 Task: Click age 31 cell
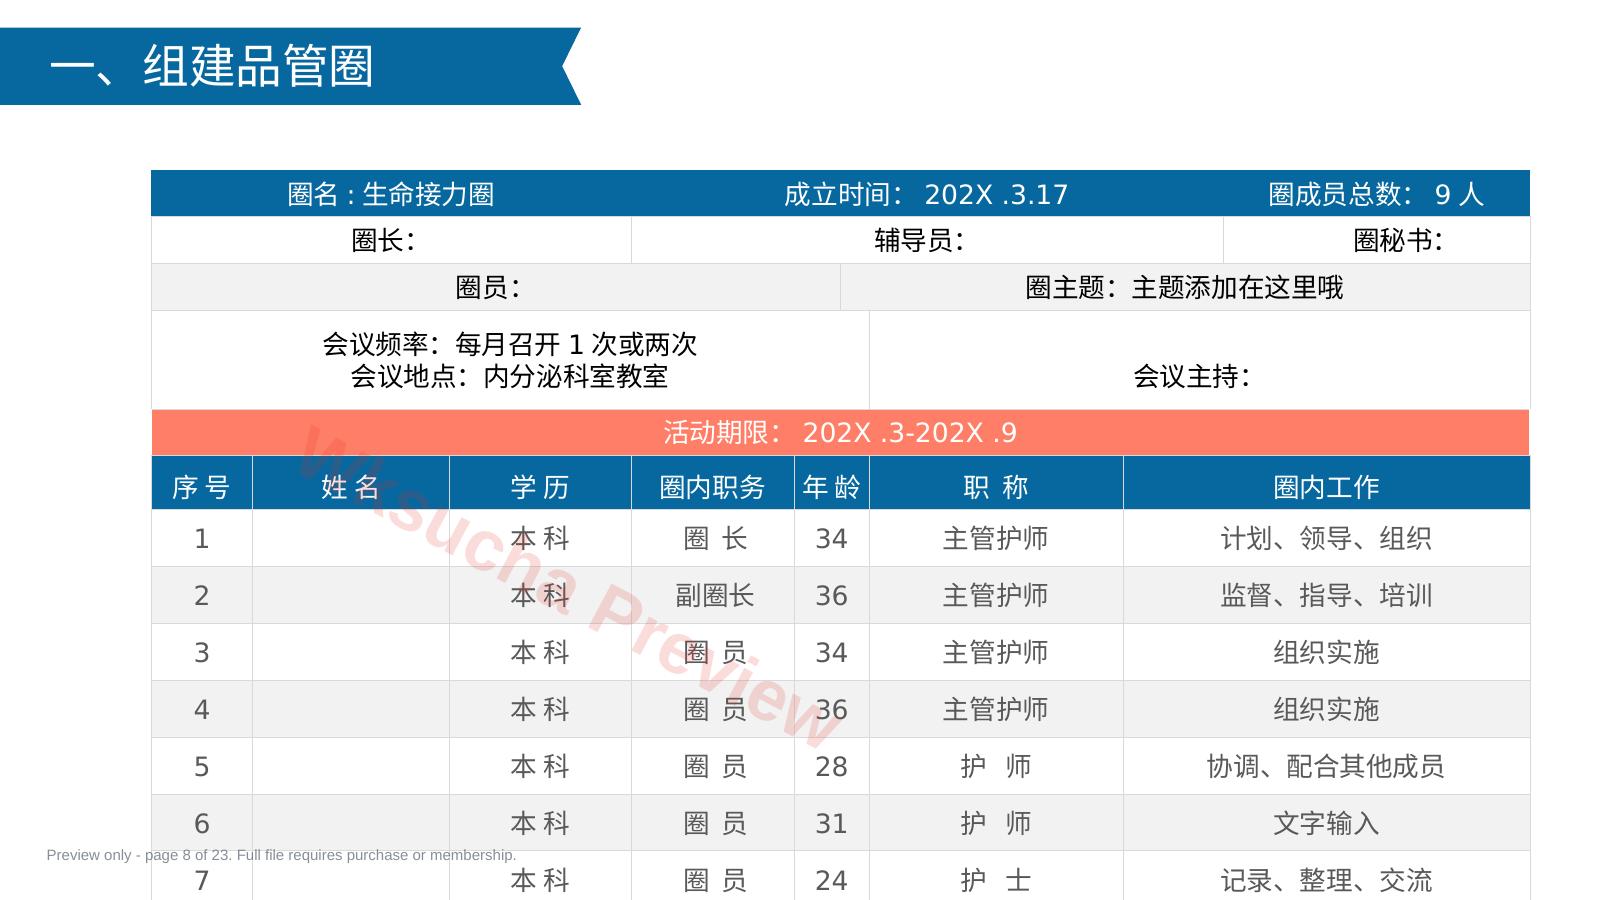point(832,823)
